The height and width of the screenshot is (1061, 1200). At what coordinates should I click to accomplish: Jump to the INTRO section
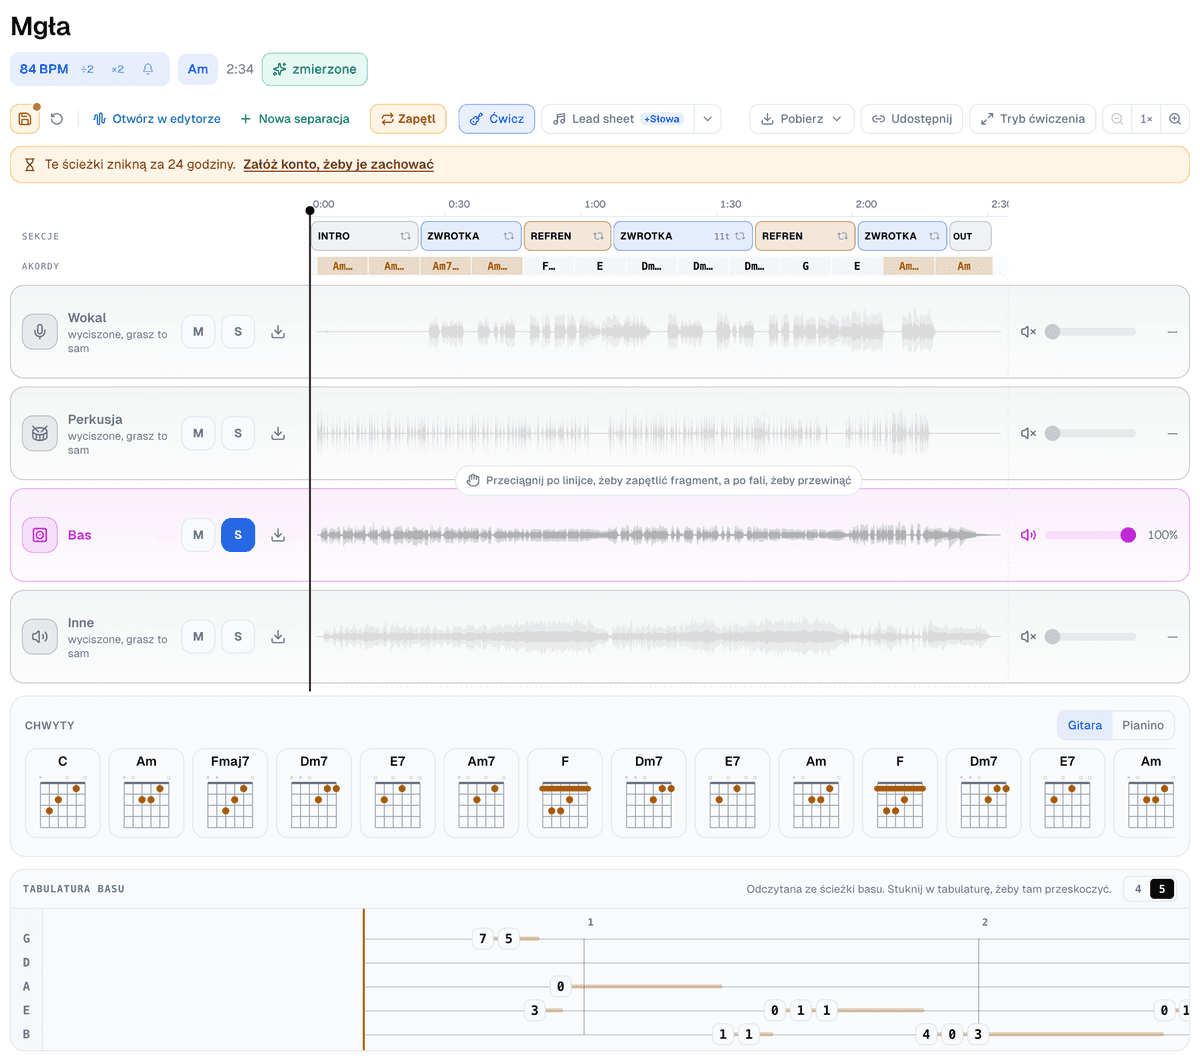364,236
